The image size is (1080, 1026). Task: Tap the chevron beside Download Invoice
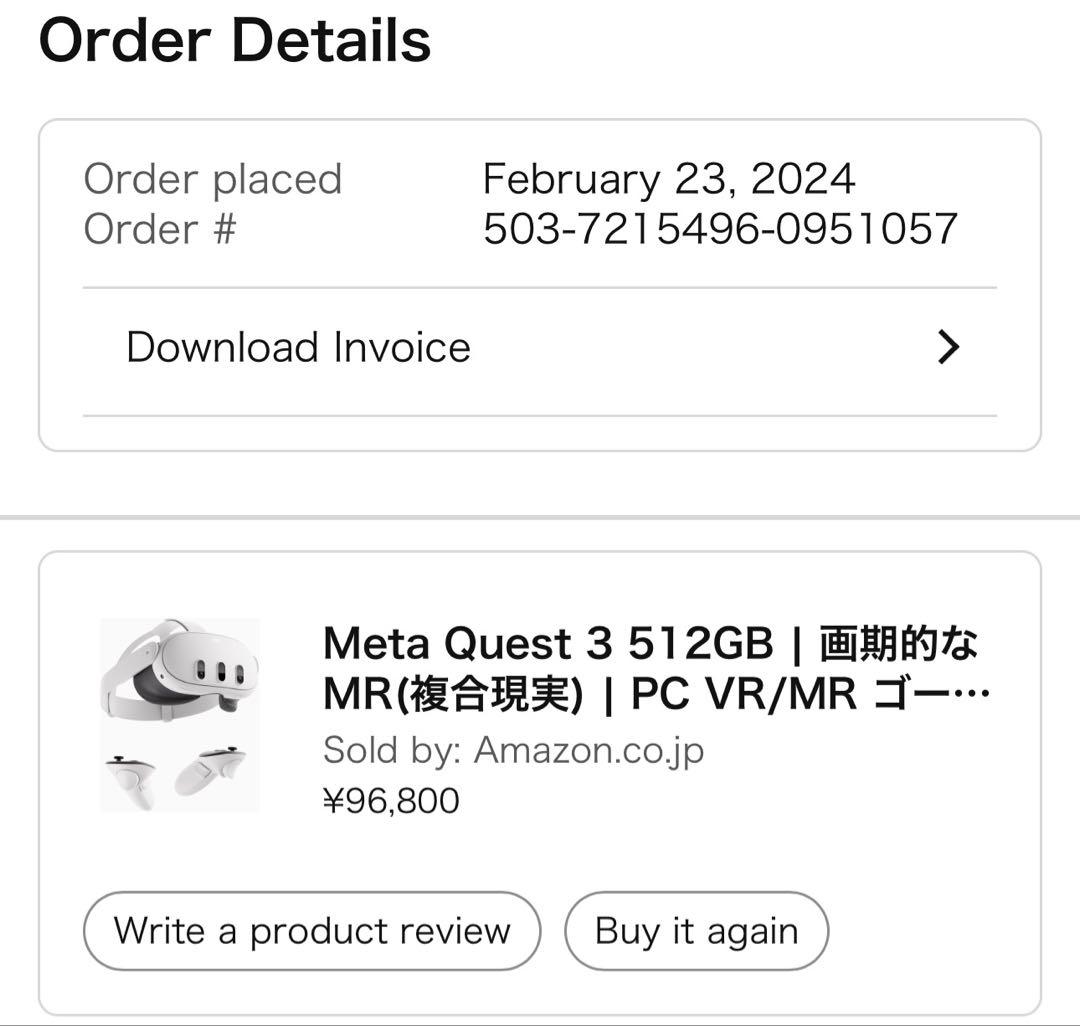[946, 347]
